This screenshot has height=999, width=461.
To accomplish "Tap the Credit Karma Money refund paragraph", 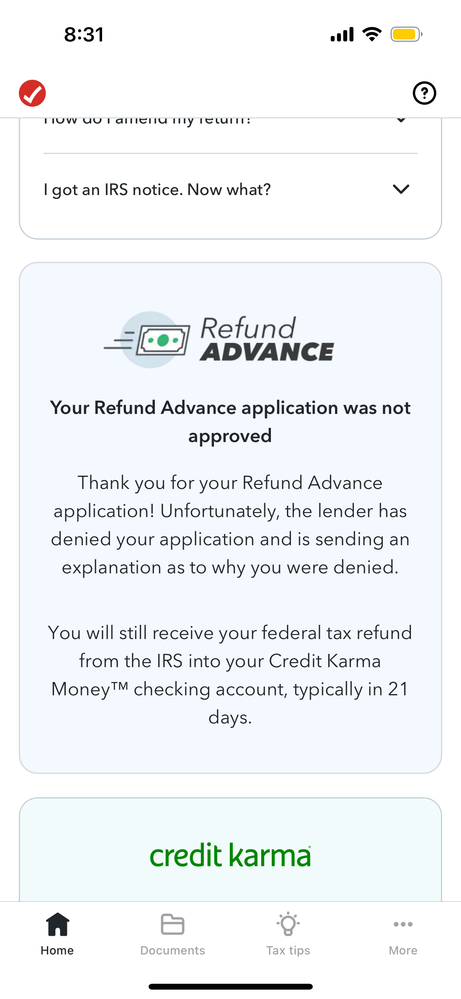I will [x=230, y=675].
